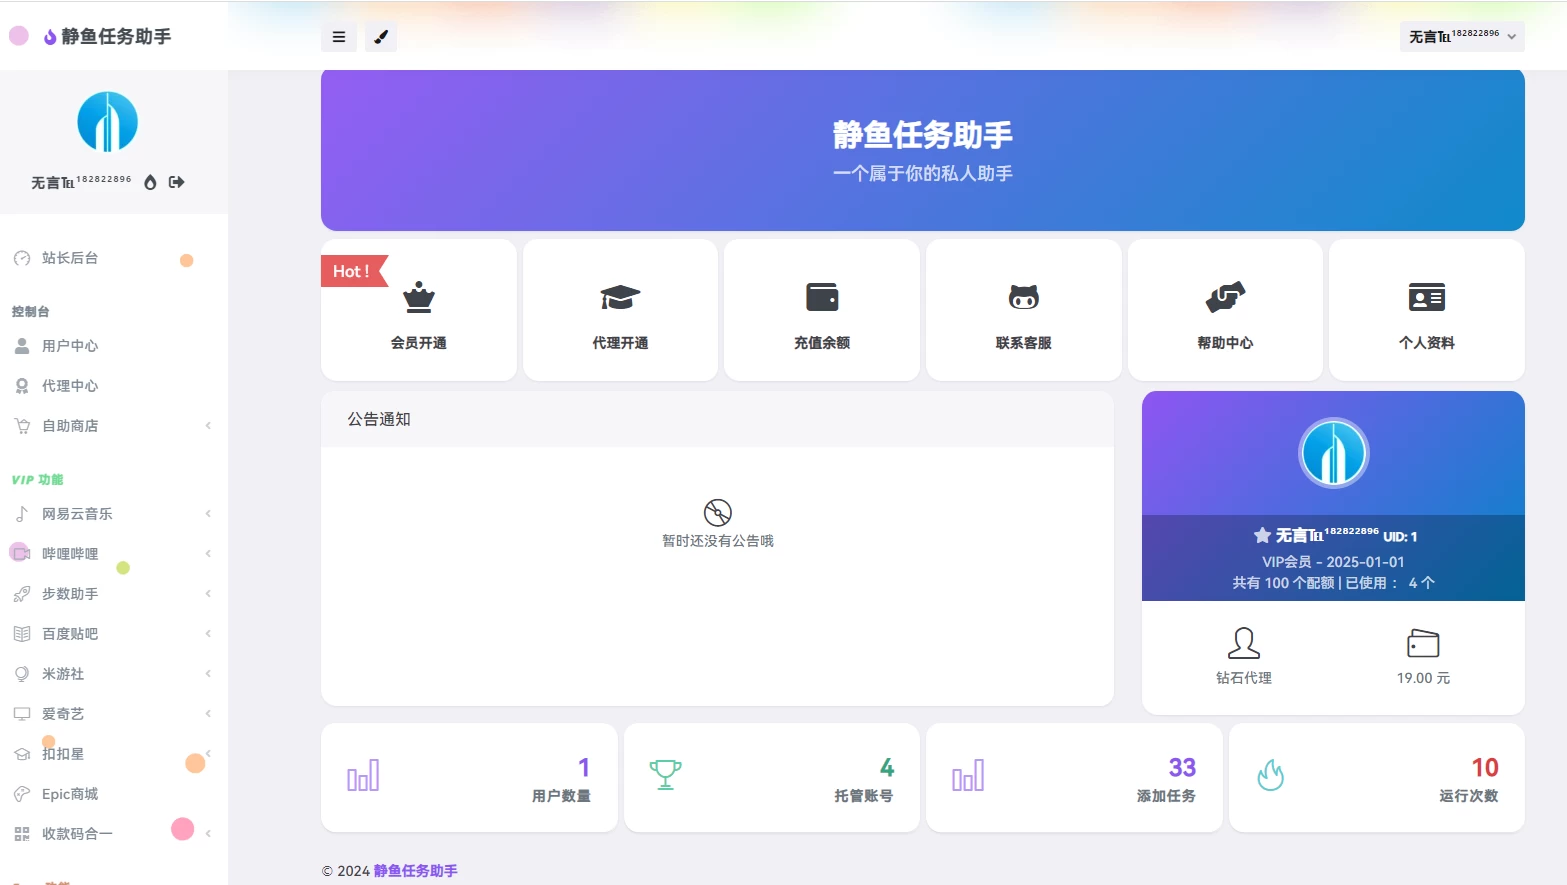Click the 19.00 元 wallet balance

tap(1423, 677)
